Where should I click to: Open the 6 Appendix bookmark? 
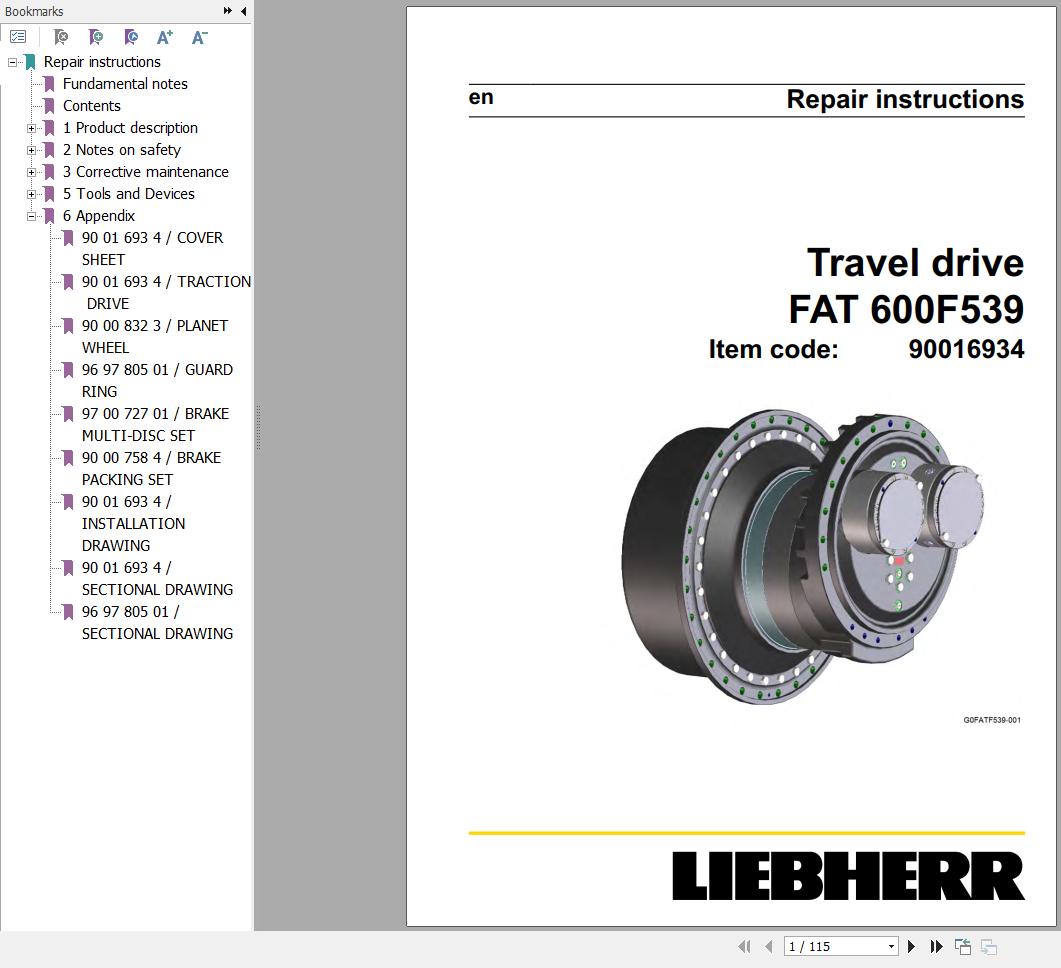tap(99, 216)
